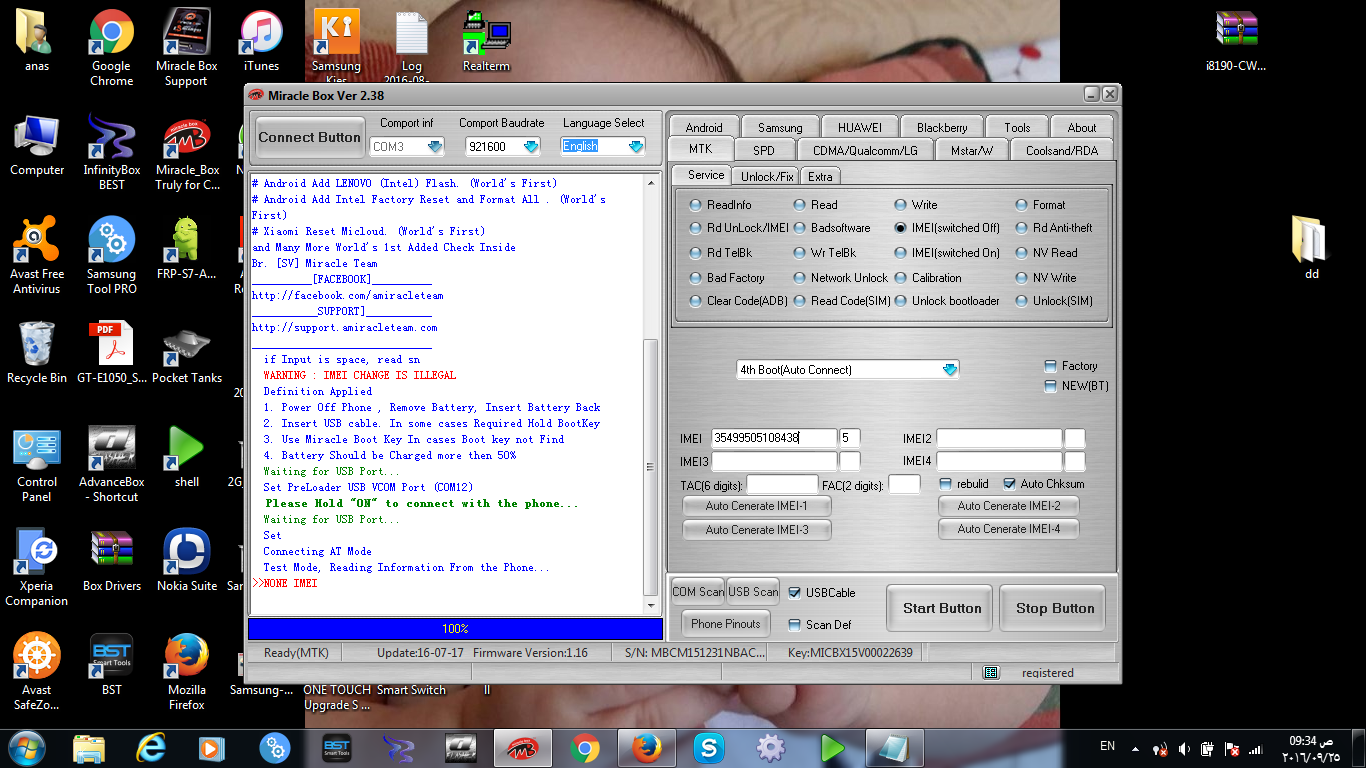Viewport: 1366px width, 768px height.
Task: Click Auto Generate IMEI-1 button
Action: 757,506
